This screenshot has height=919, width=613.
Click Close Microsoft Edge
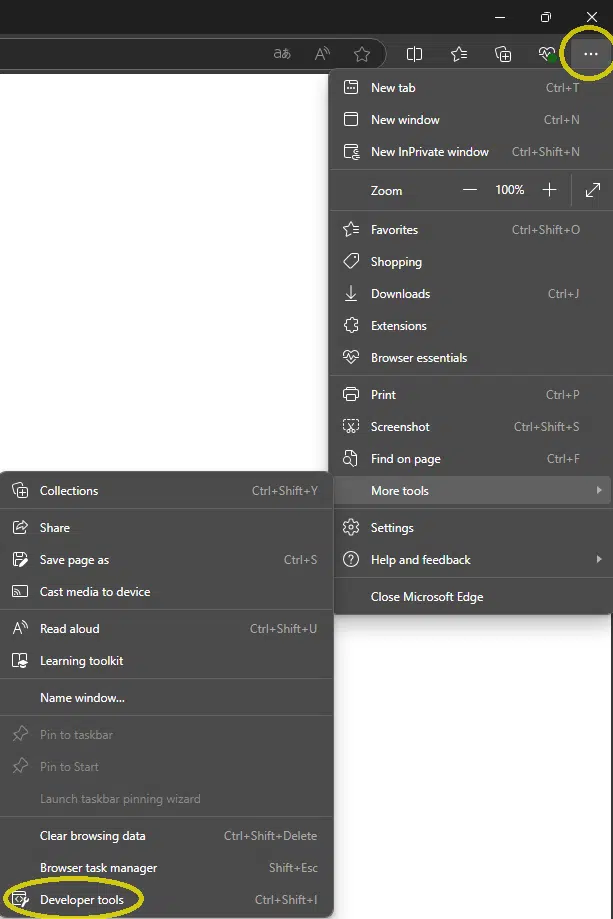[x=427, y=597]
